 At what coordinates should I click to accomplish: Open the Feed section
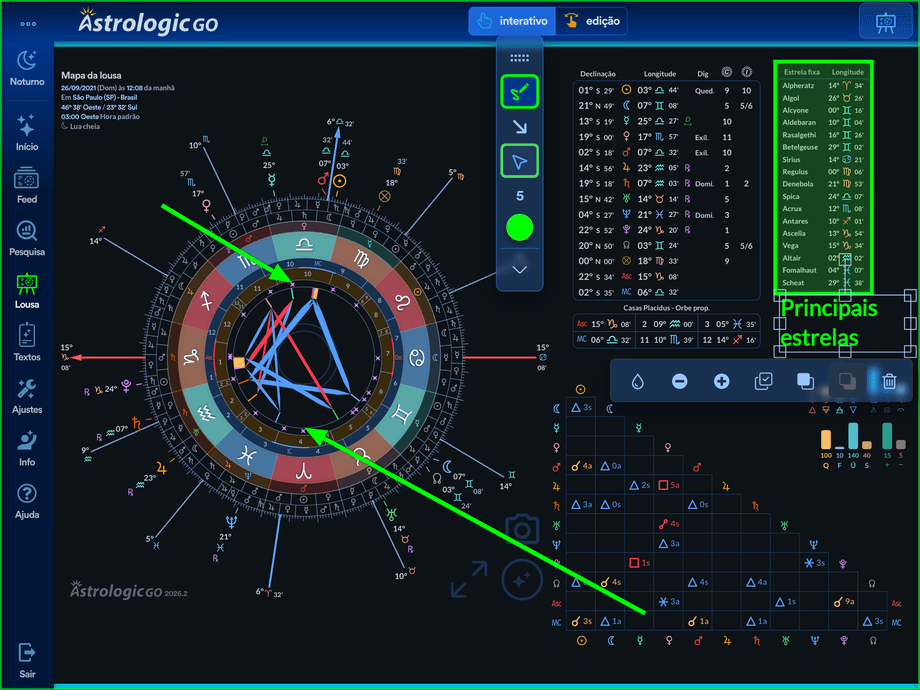(x=27, y=186)
